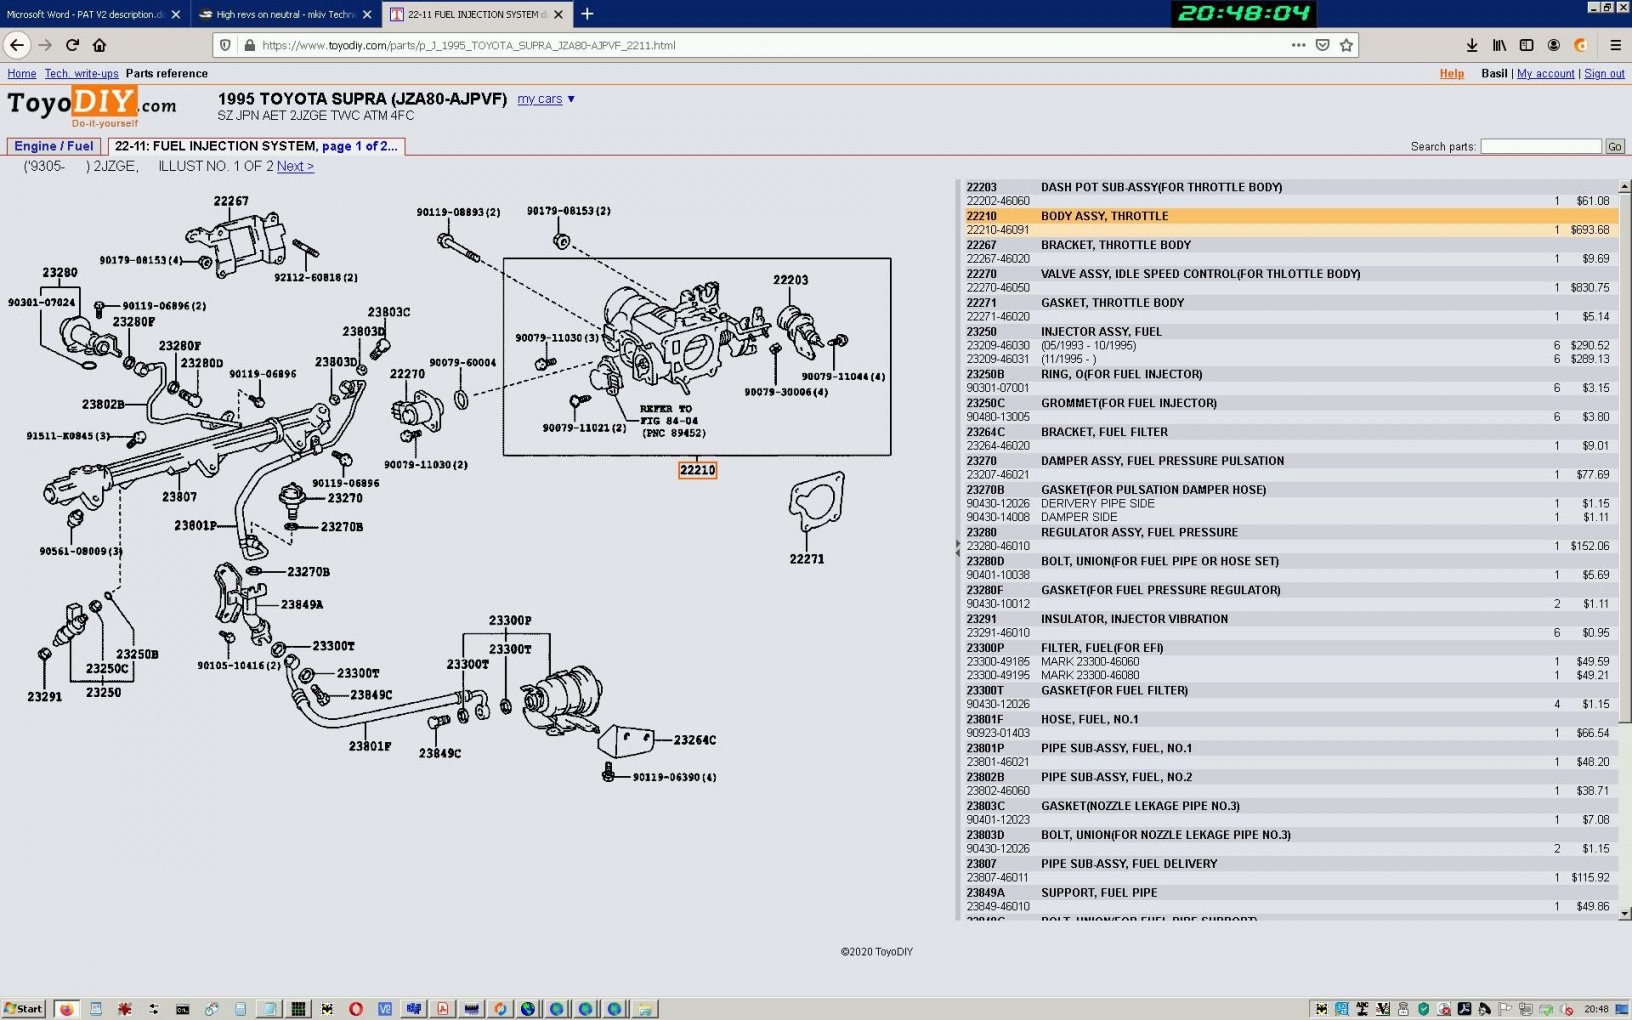Bookmark this page with the star
This screenshot has width=1632, height=1020.
pos(1346,45)
